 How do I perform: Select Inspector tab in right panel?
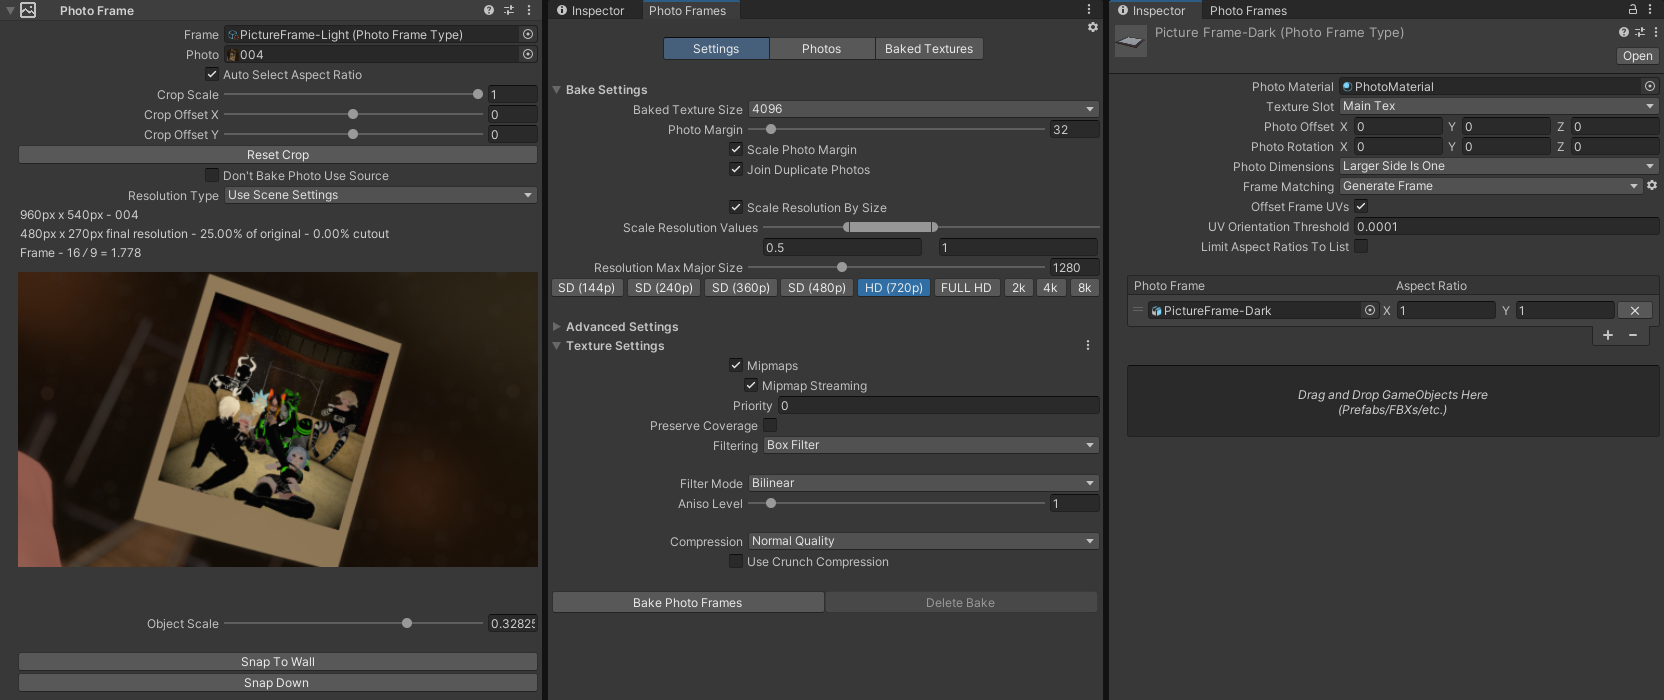pos(1152,10)
